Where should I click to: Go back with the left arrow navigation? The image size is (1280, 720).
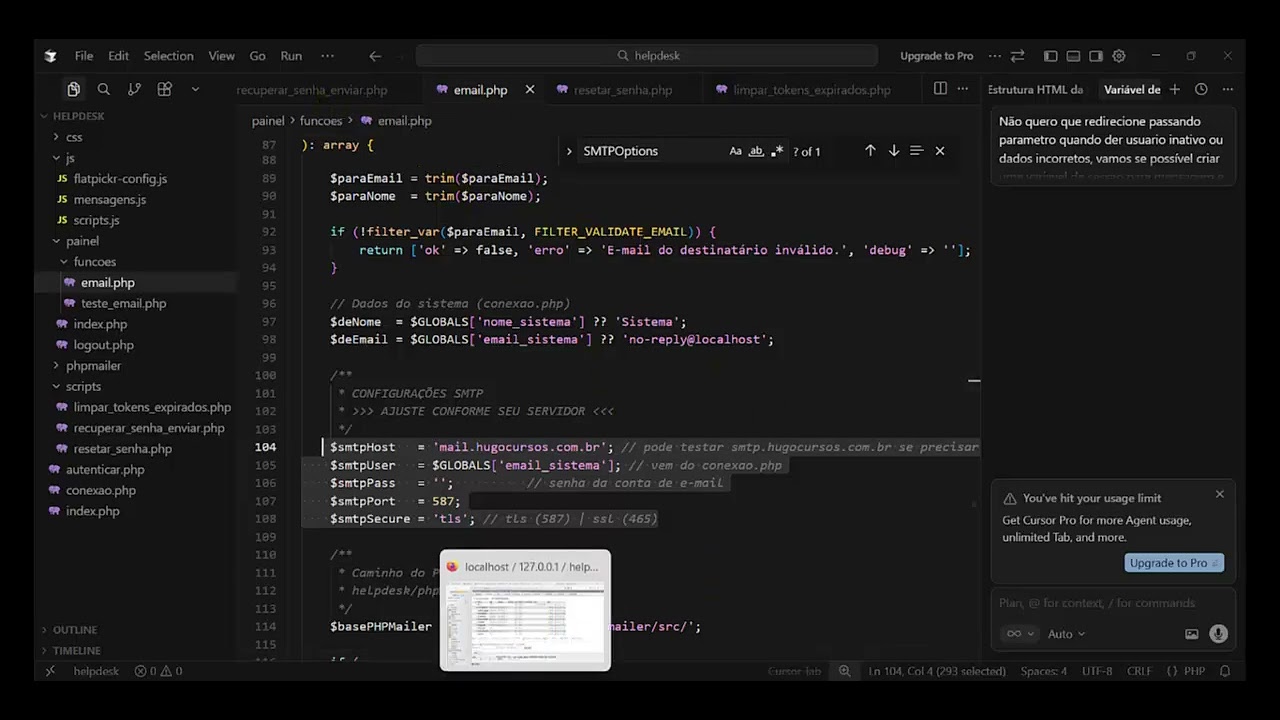point(375,56)
